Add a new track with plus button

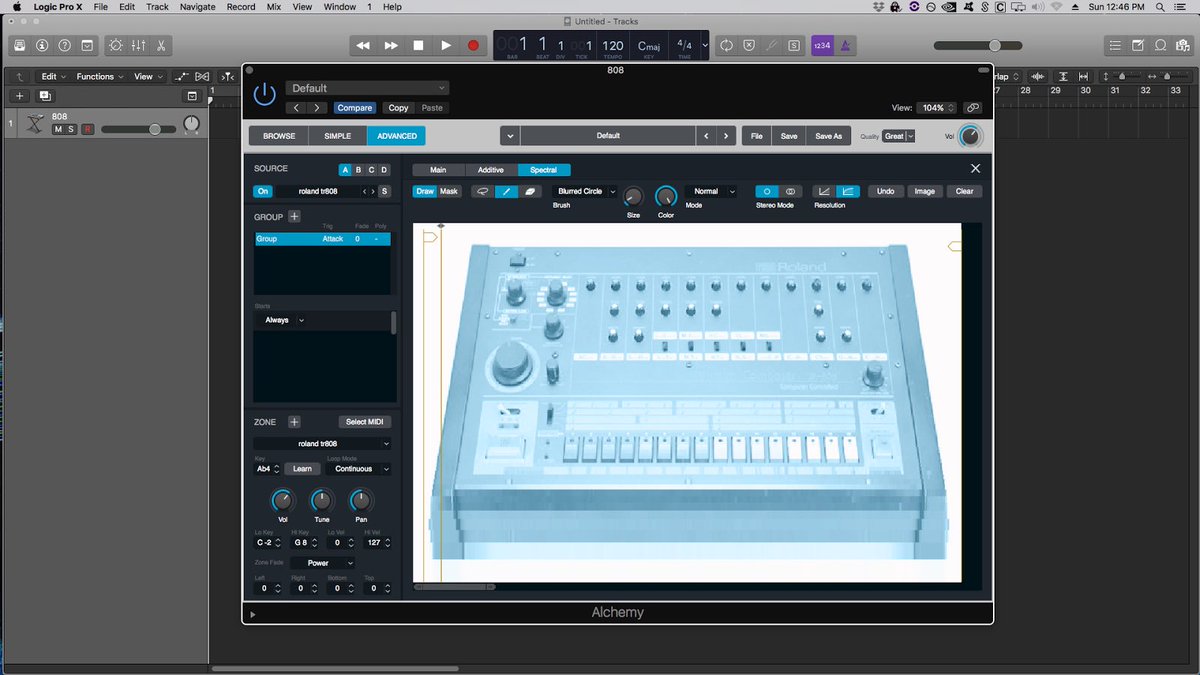click(19, 96)
